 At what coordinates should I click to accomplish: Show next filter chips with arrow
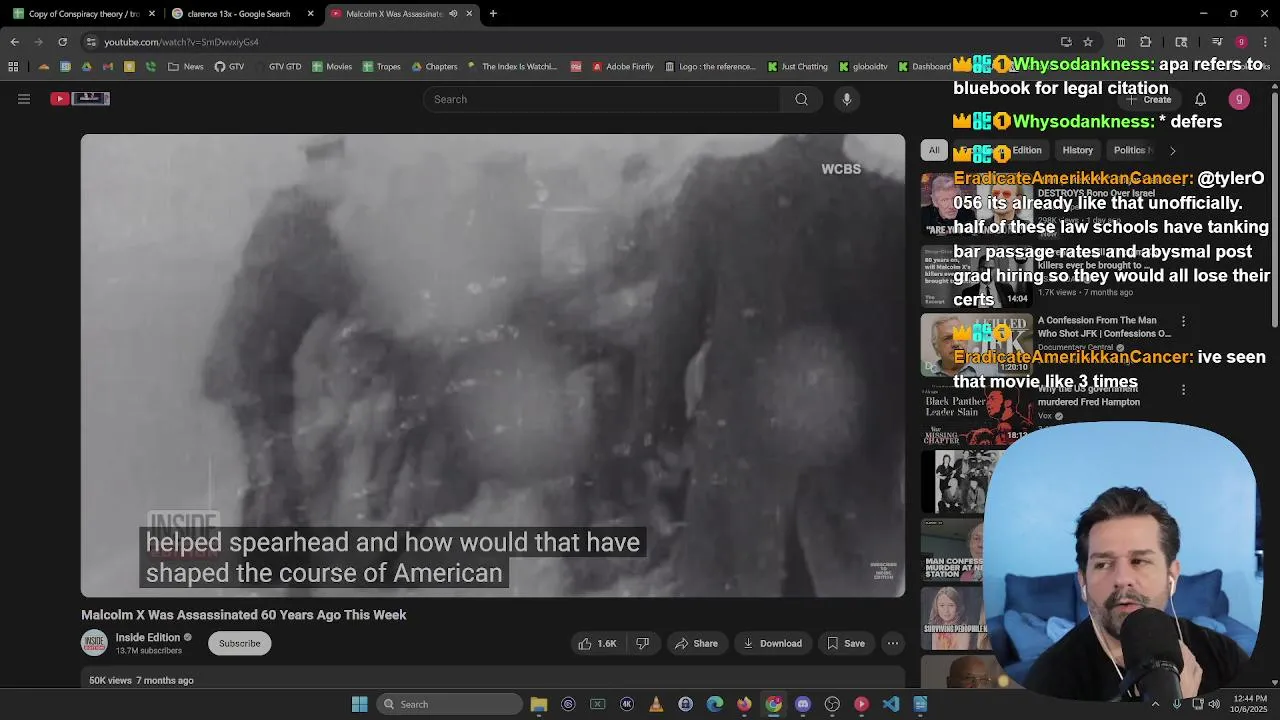[x=1172, y=150]
